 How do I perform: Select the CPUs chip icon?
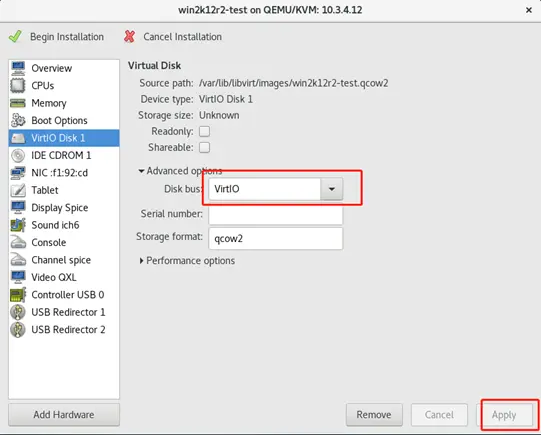pos(18,85)
